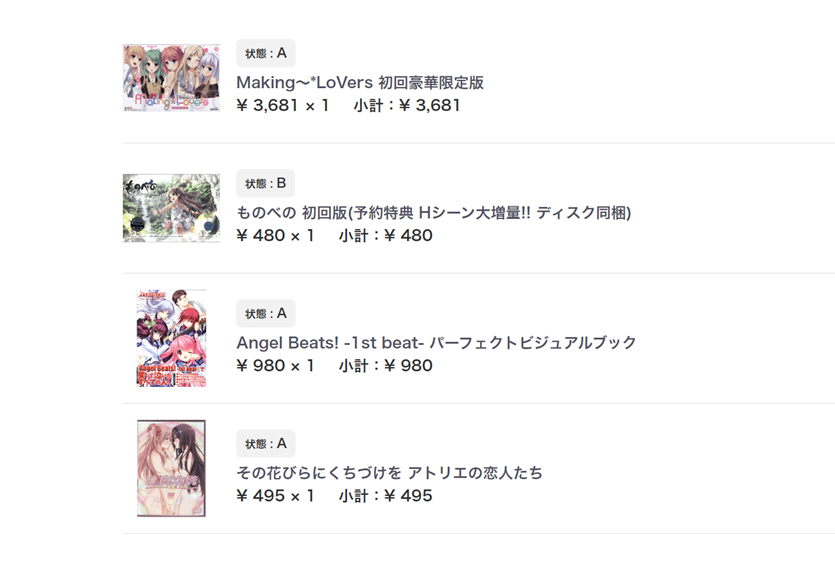Viewport: 835px width, 565px height.
Task: Click the ものべの cover image
Action: point(171,208)
